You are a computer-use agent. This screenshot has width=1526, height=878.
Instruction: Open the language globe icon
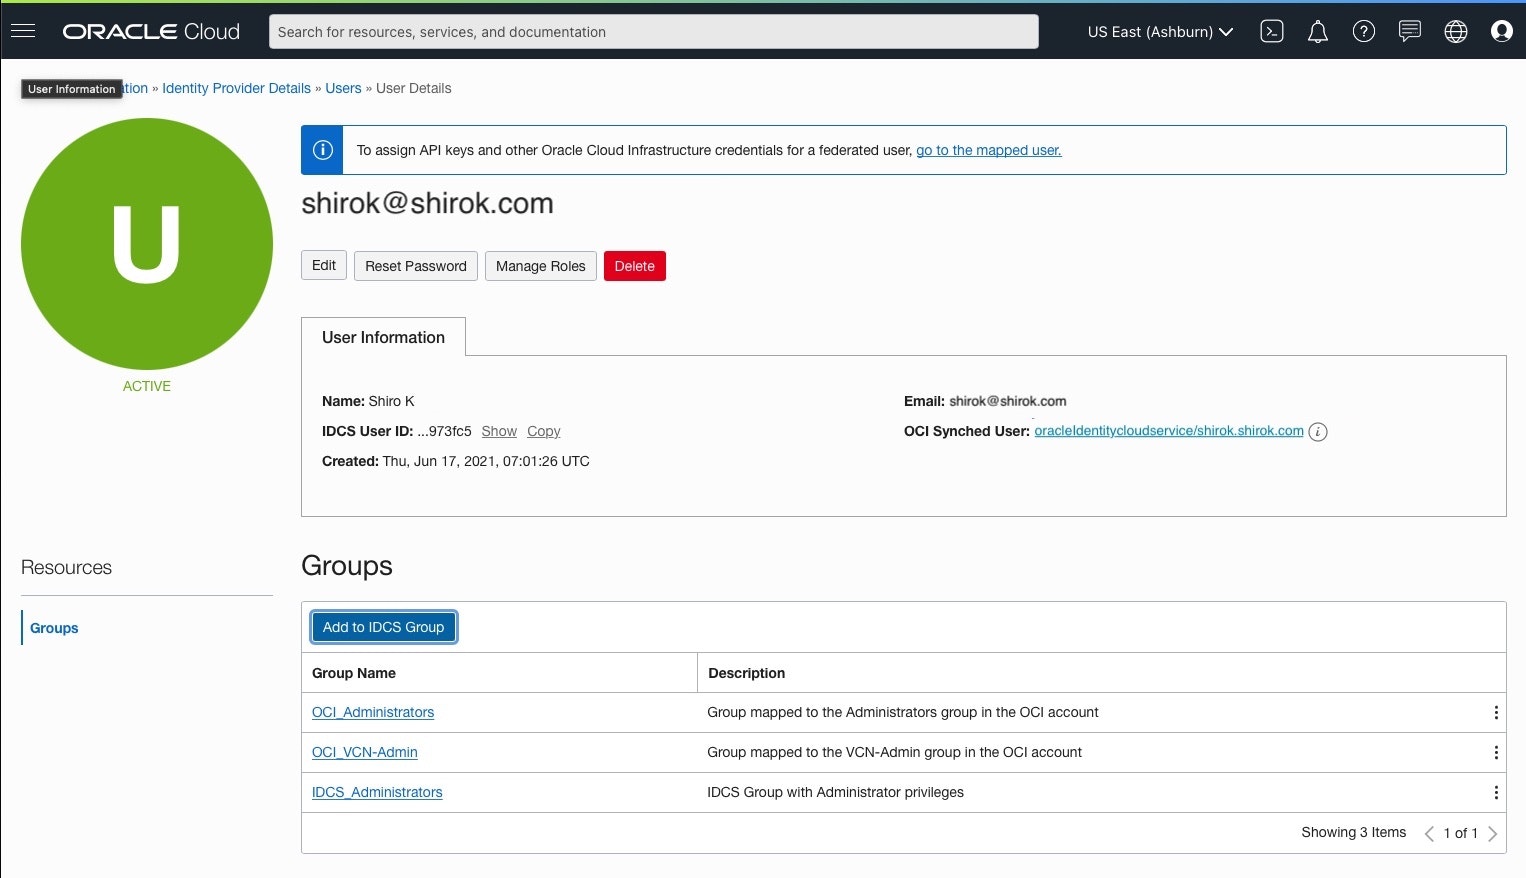1456,31
